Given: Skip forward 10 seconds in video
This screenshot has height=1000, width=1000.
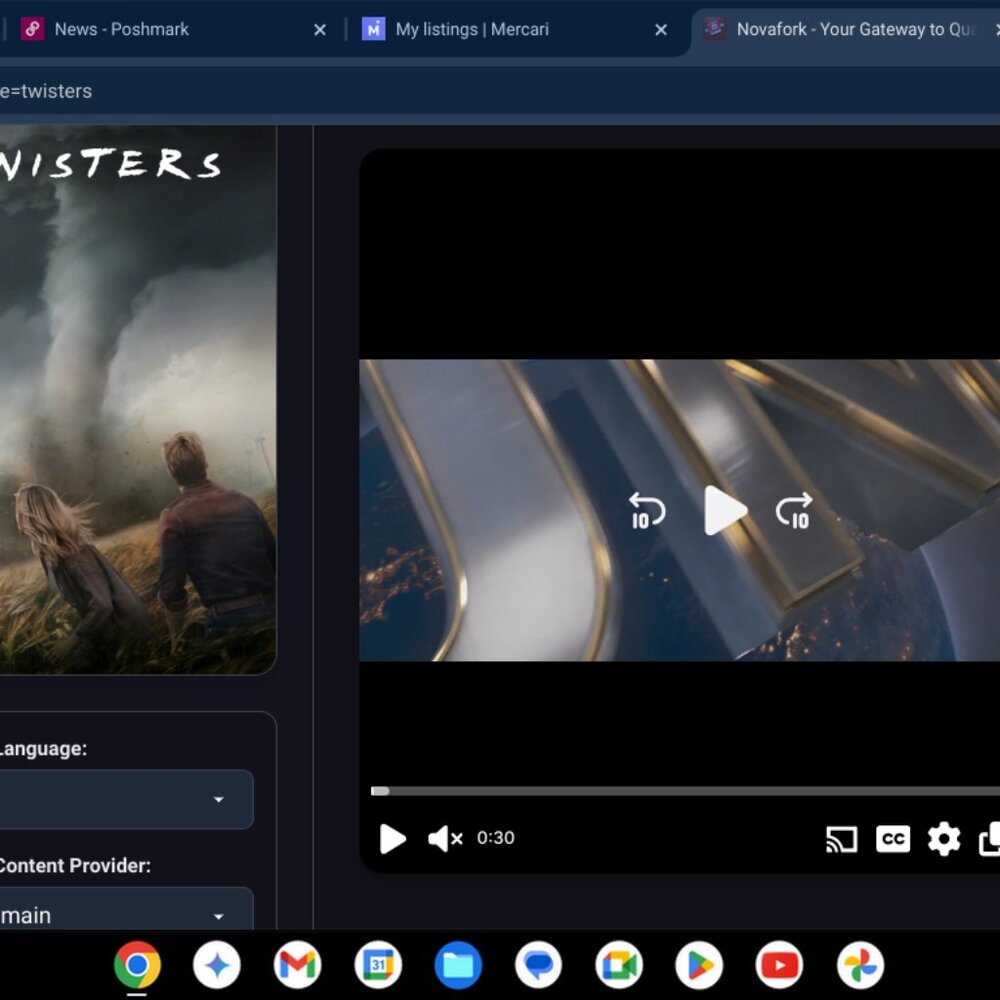Looking at the screenshot, I should pos(794,511).
